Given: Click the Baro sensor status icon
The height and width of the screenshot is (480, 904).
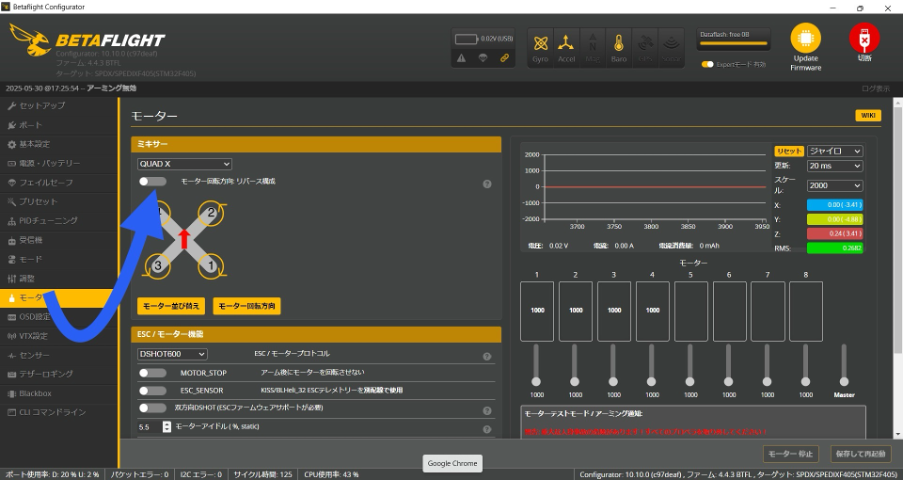Looking at the screenshot, I should tap(619, 45).
